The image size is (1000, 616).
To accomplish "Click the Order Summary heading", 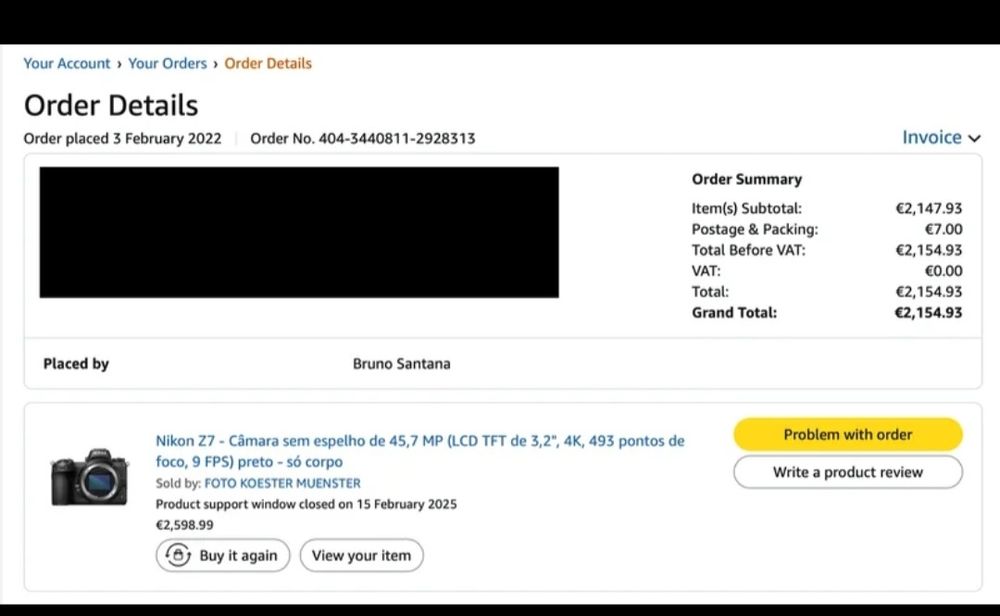I will 747,180.
